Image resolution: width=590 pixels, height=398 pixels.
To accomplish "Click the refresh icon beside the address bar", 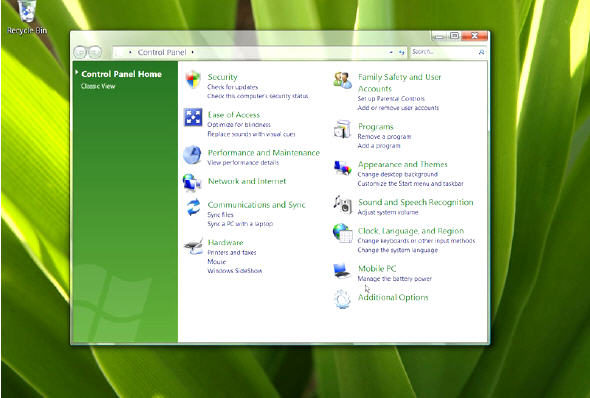I will coord(401,52).
